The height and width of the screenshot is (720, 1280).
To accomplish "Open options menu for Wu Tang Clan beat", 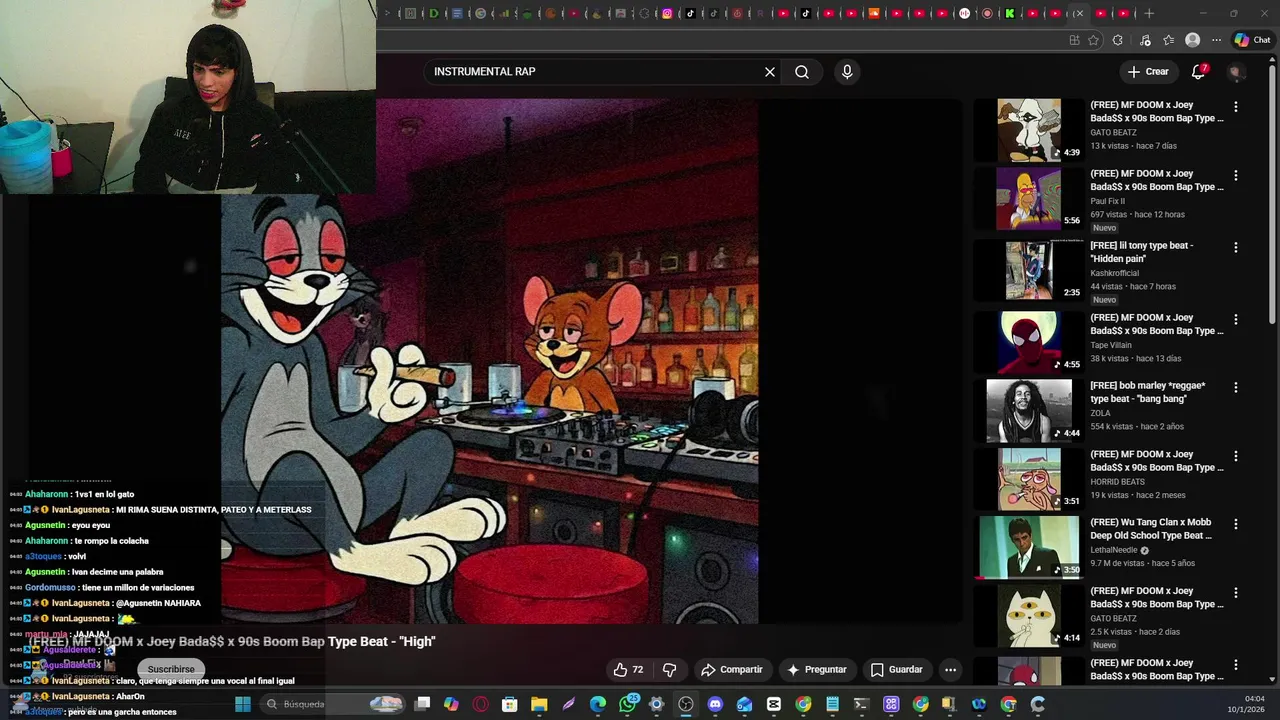I will 1236,524.
